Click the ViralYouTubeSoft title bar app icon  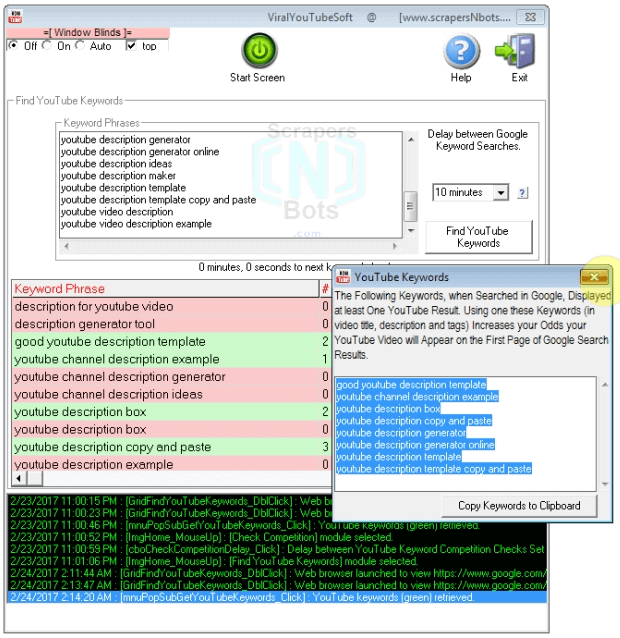[x=15, y=17]
